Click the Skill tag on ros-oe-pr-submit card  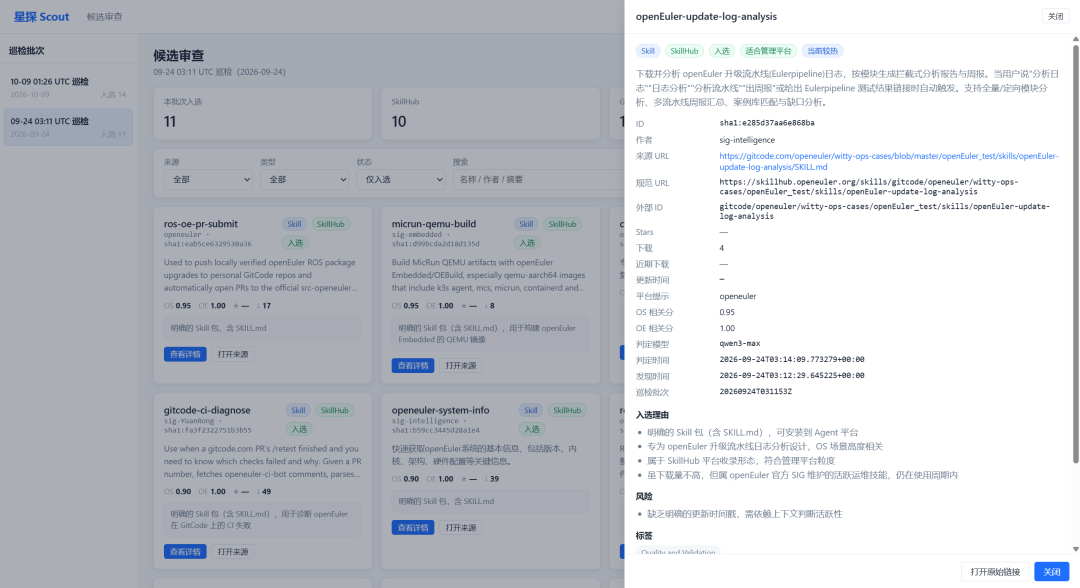(x=294, y=224)
